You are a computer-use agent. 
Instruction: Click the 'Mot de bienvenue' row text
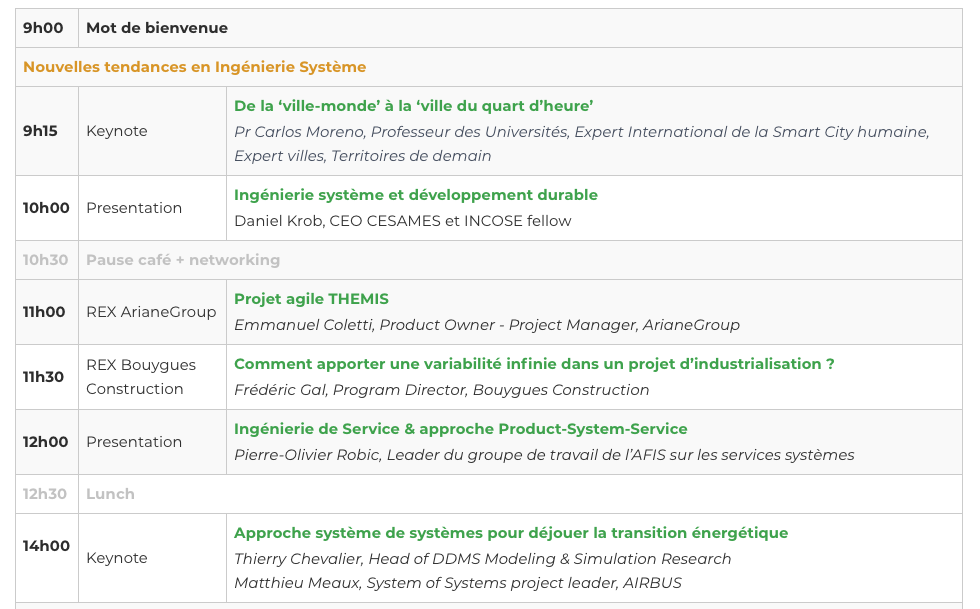(x=157, y=28)
